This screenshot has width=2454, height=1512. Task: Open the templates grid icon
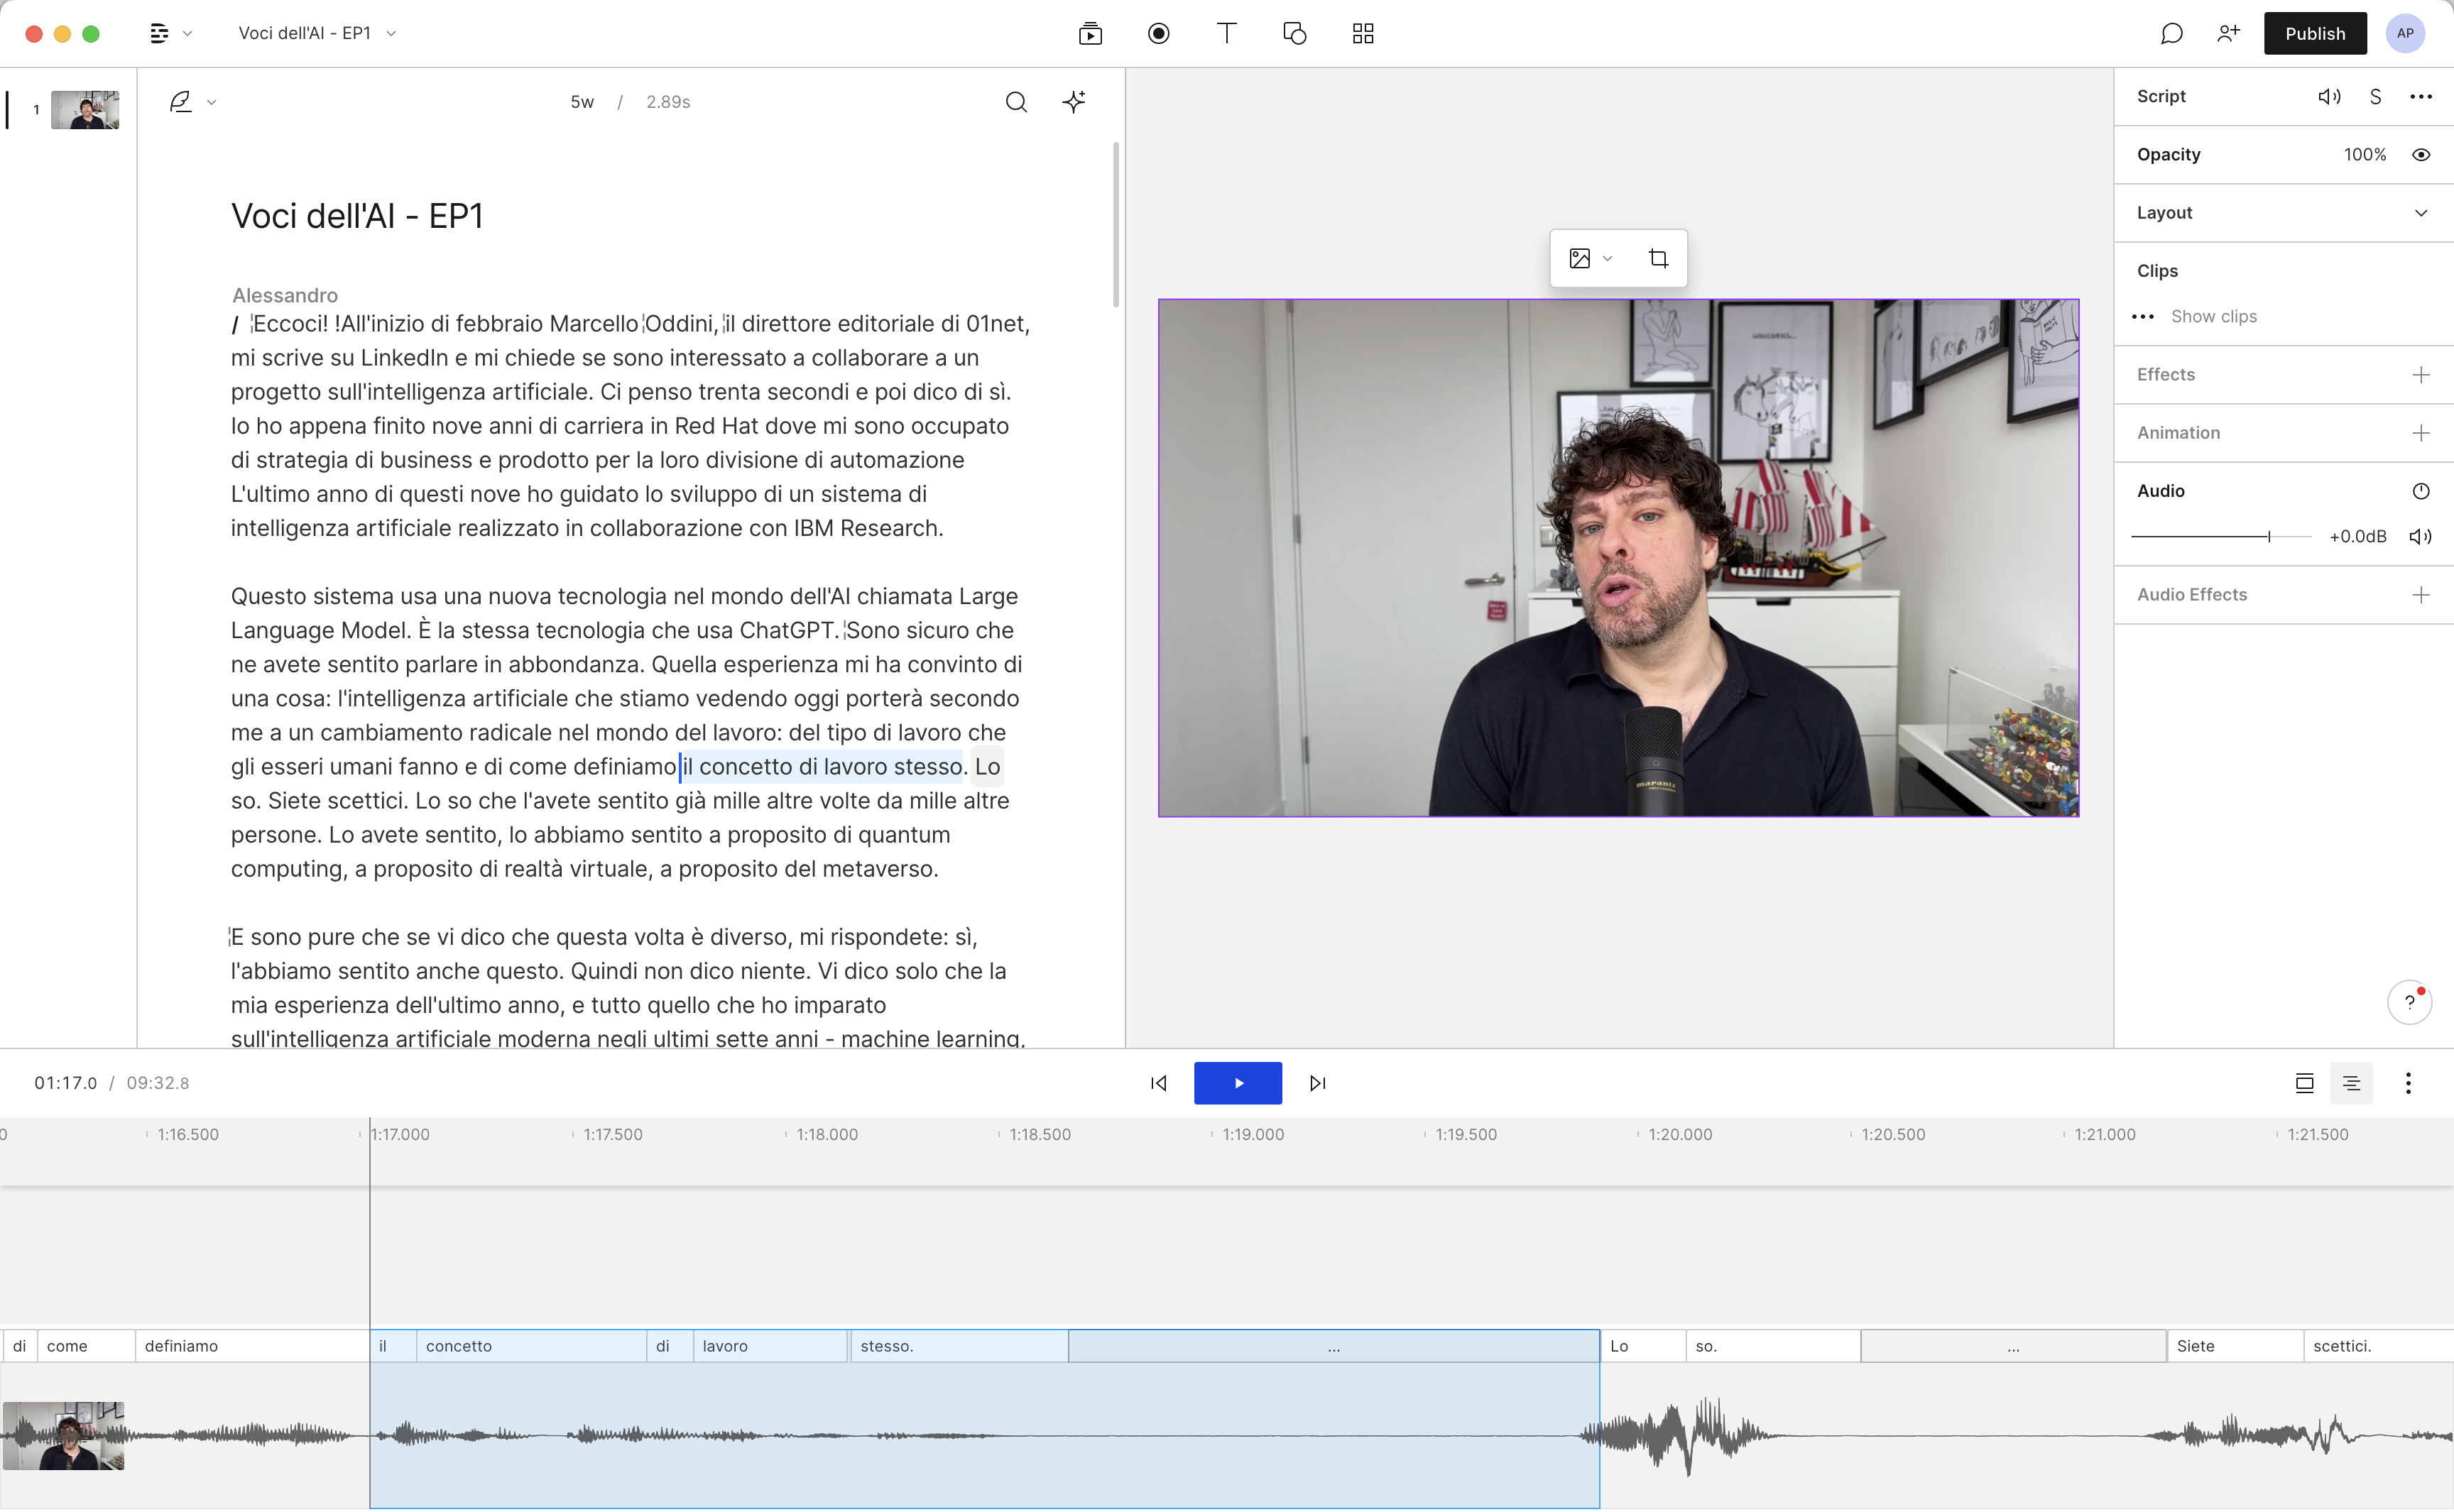click(1362, 34)
